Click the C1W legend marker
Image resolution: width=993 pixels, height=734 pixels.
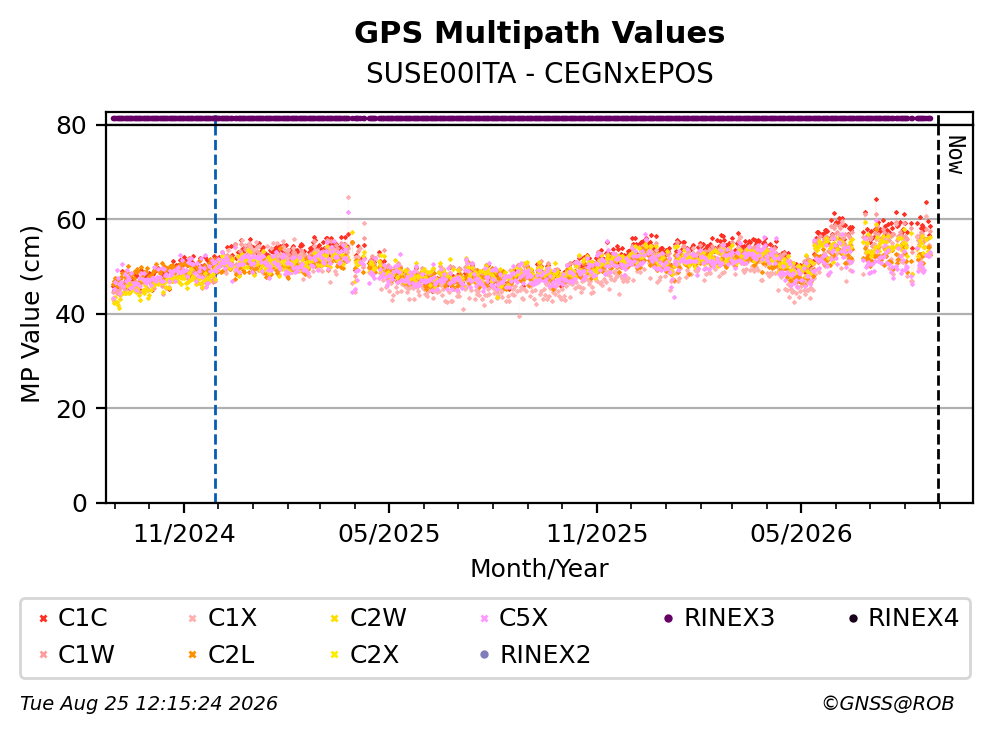pos(43,655)
